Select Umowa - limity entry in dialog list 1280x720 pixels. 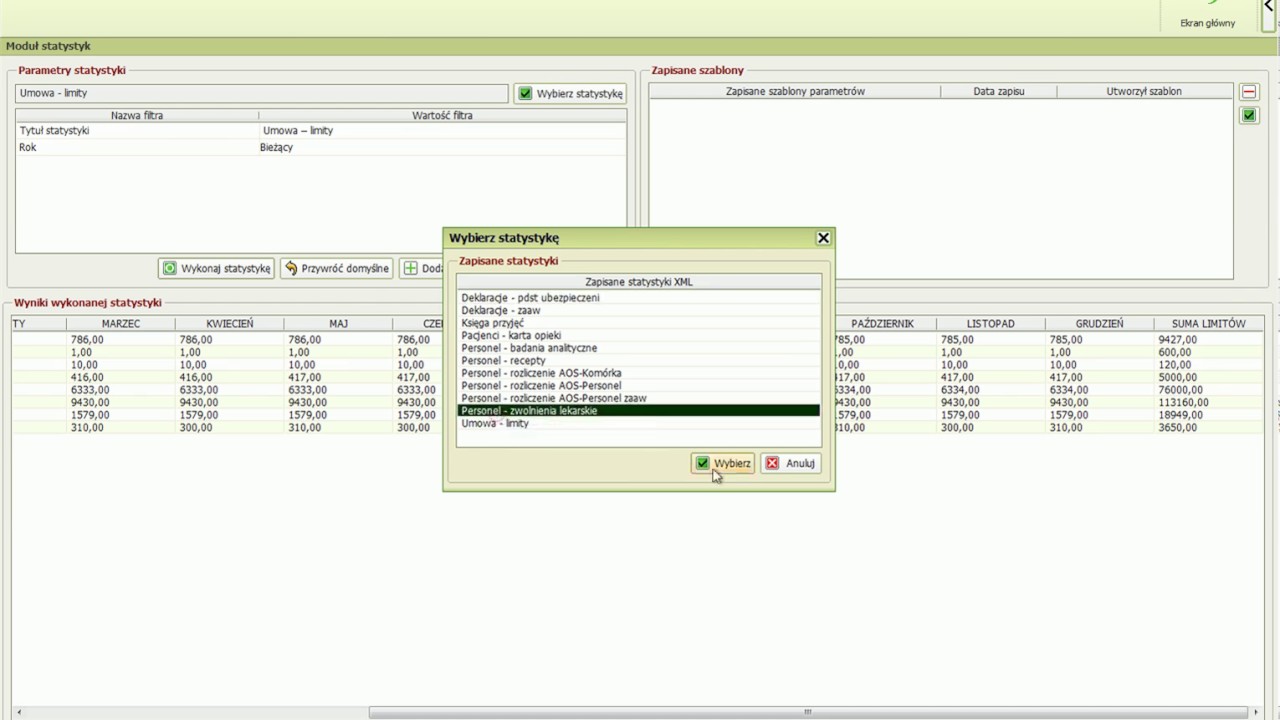(x=638, y=423)
